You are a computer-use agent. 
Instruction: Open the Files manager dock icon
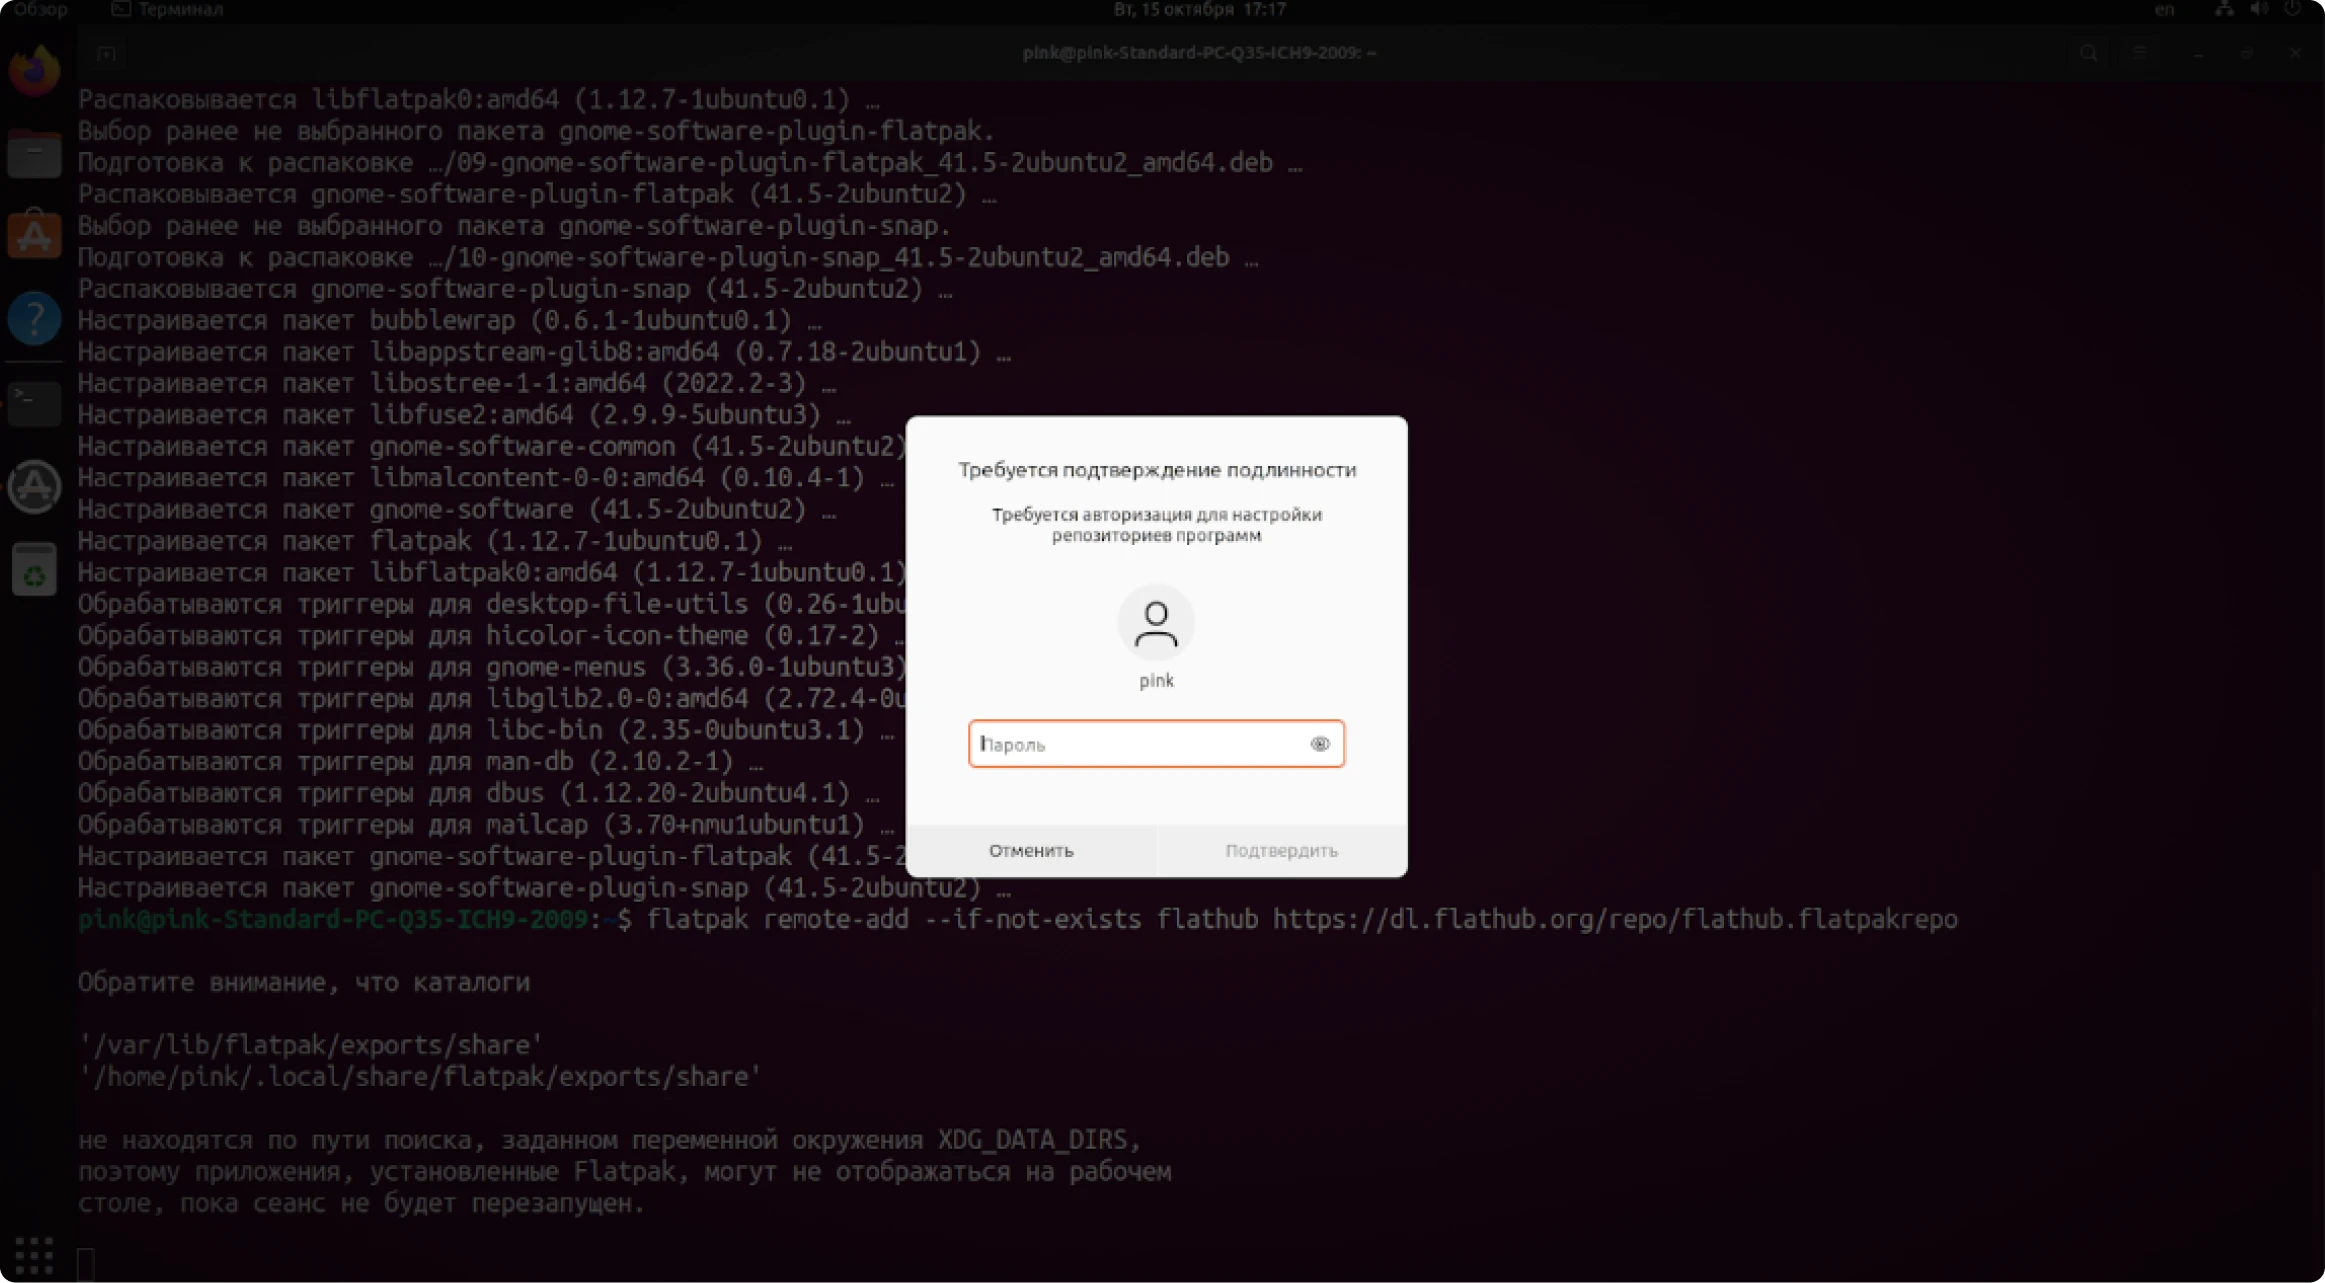click(x=34, y=155)
